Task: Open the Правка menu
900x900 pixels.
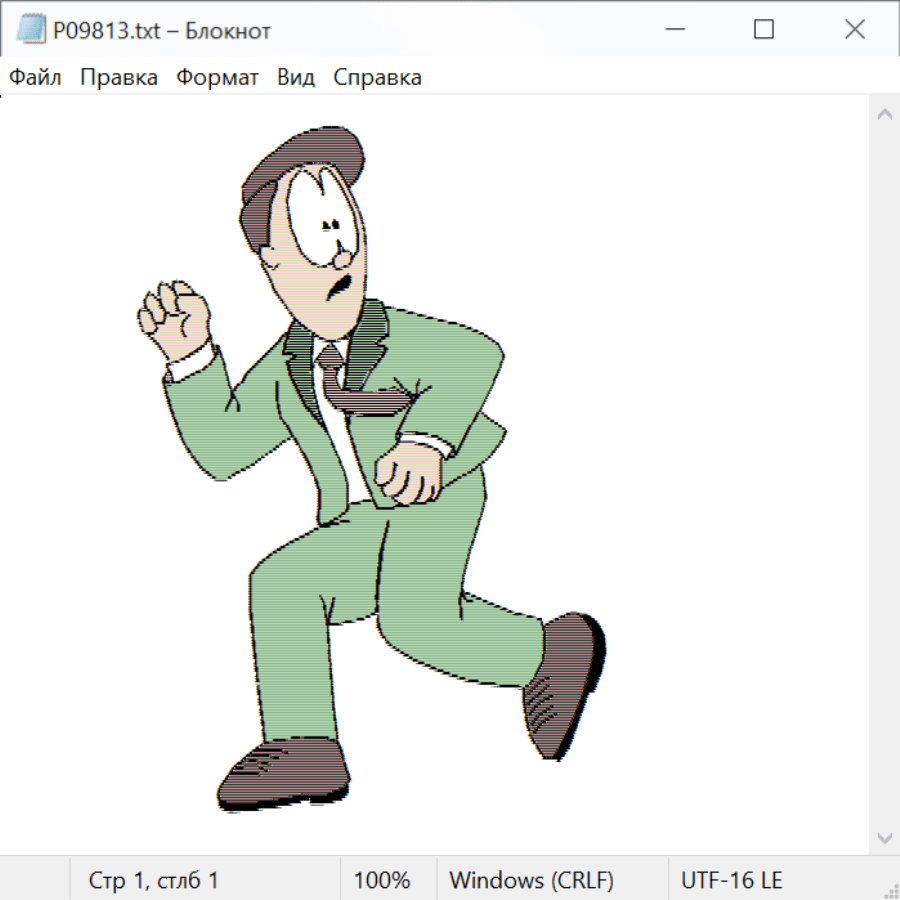Action: pyautogui.click(x=118, y=78)
